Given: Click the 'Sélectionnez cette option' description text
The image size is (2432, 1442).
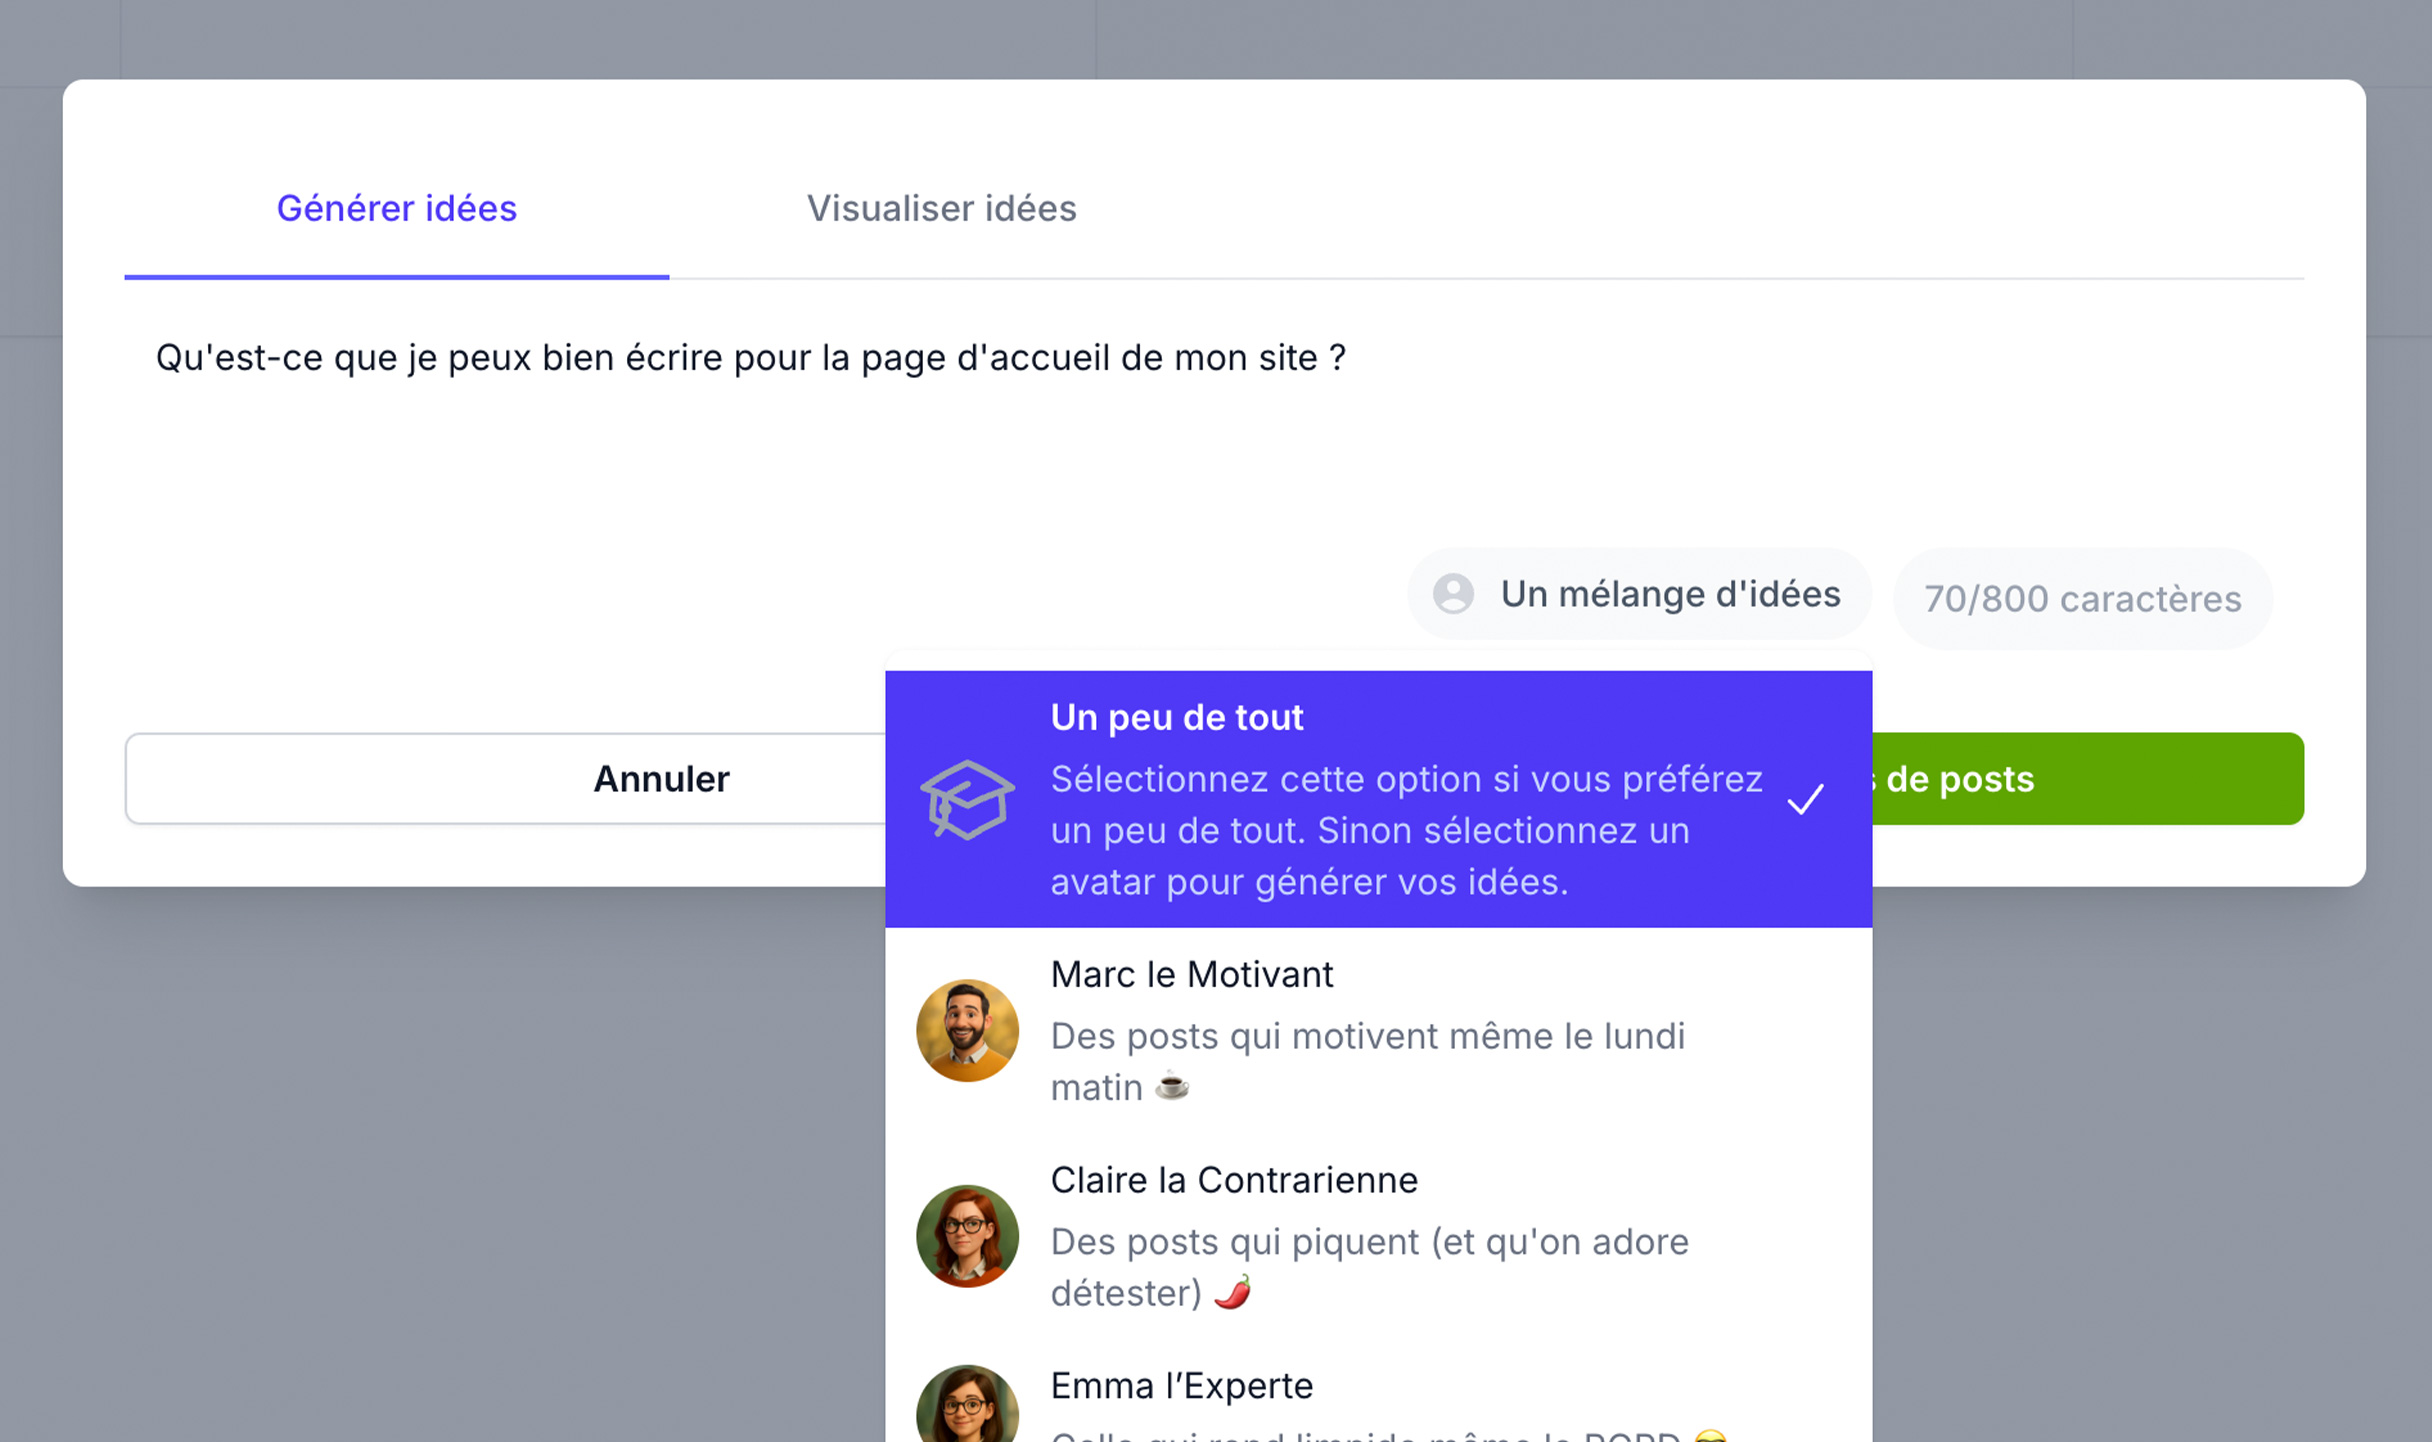Looking at the screenshot, I should tap(1406, 830).
